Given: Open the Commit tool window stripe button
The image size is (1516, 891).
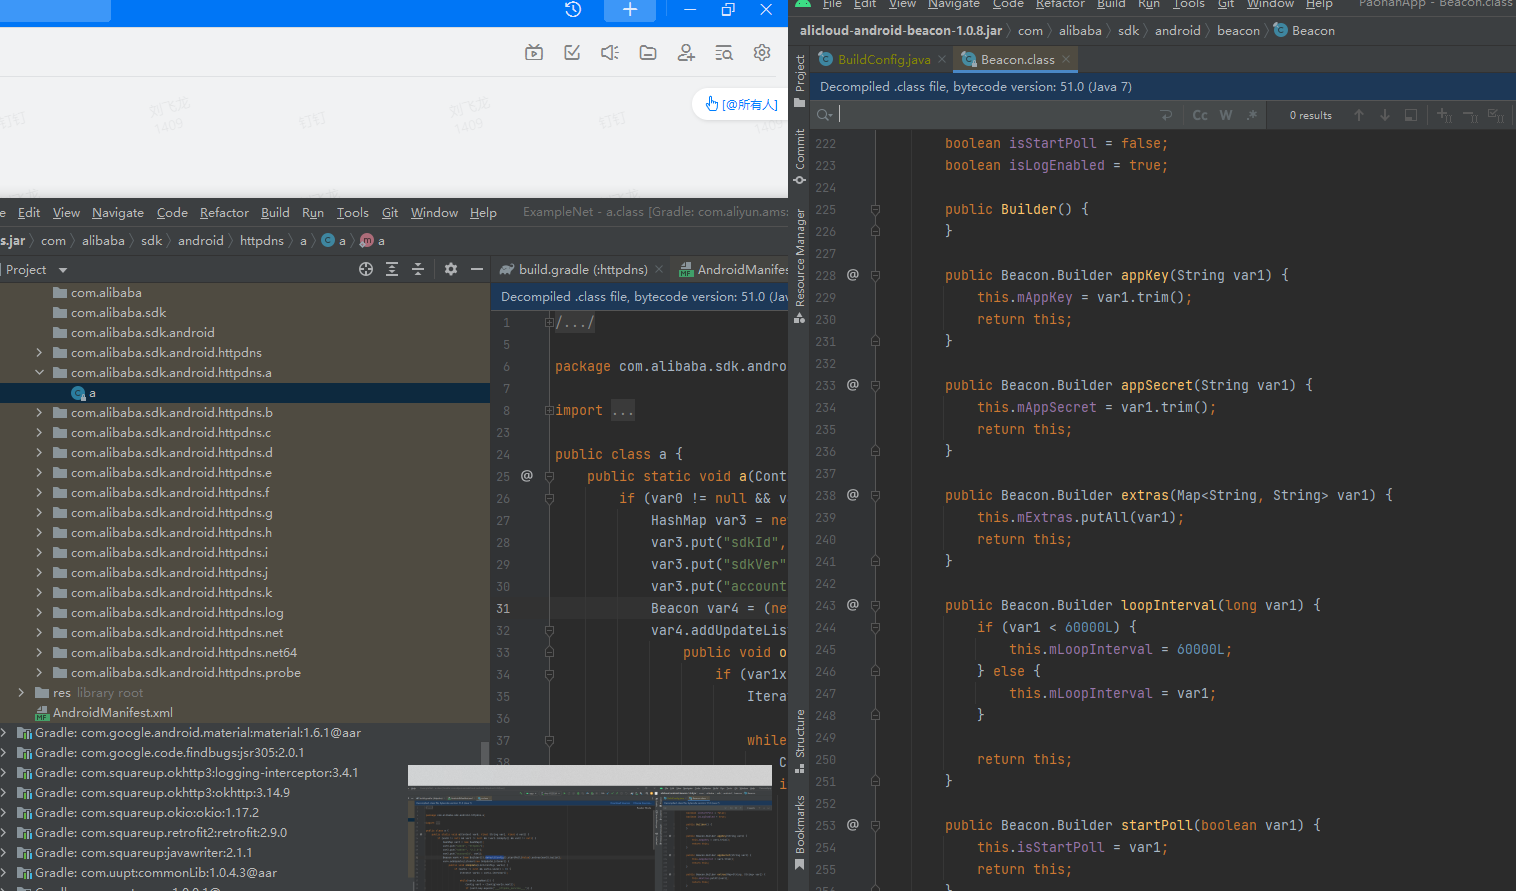Looking at the screenshot, I should click(x=800, y=156).
